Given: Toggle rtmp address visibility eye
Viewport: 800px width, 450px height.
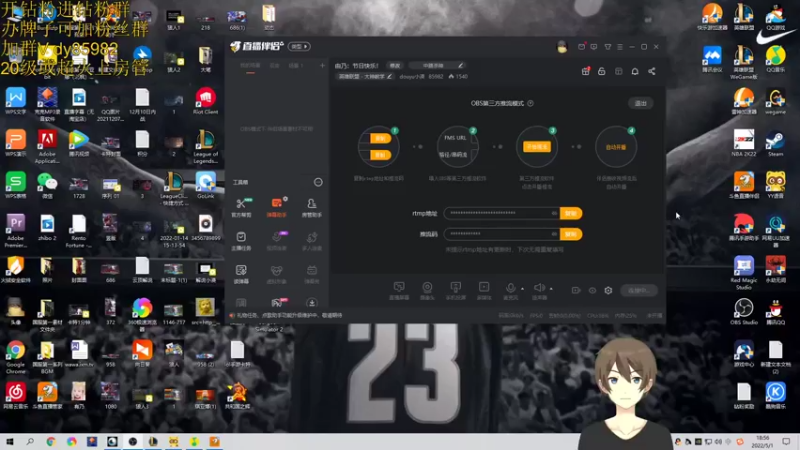Looking at the screenshot, I should coord(554,213).
